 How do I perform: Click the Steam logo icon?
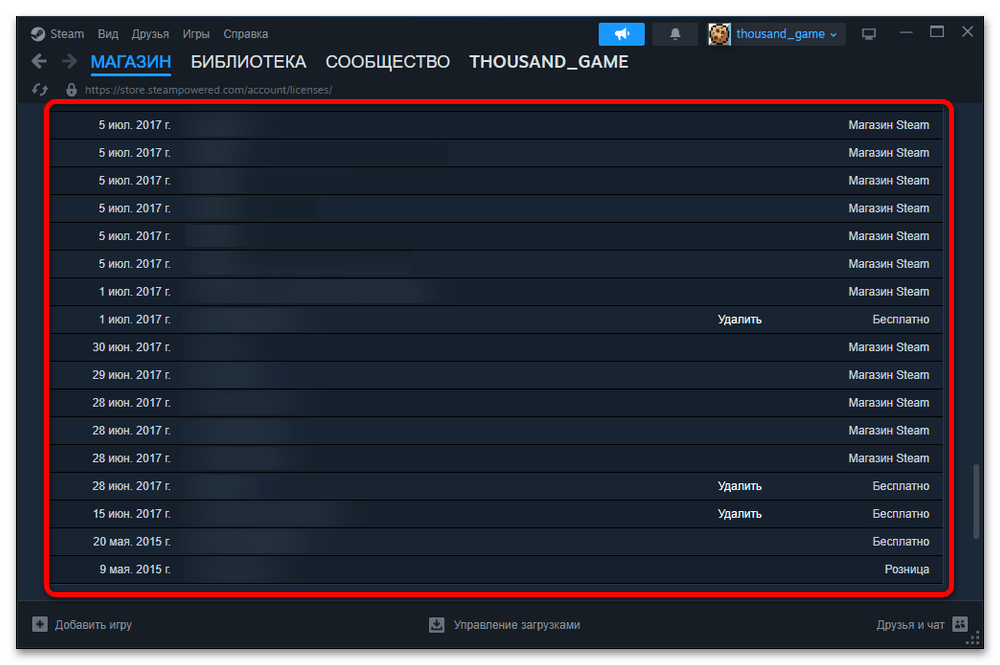pos(38,34)
